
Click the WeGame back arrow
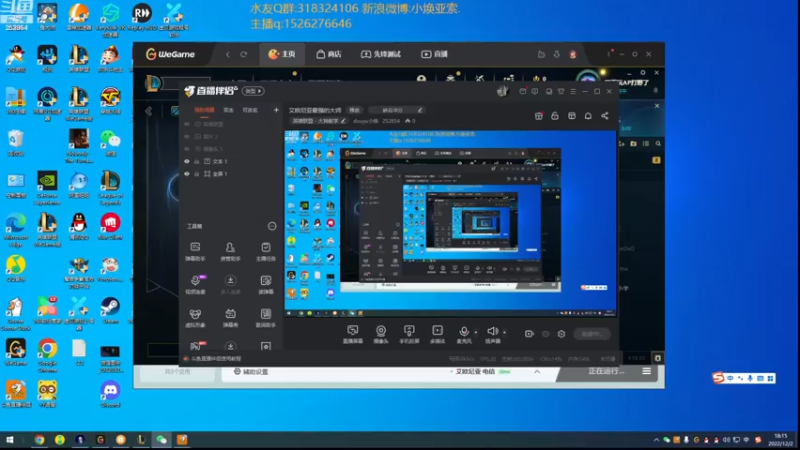coord(228,54)
